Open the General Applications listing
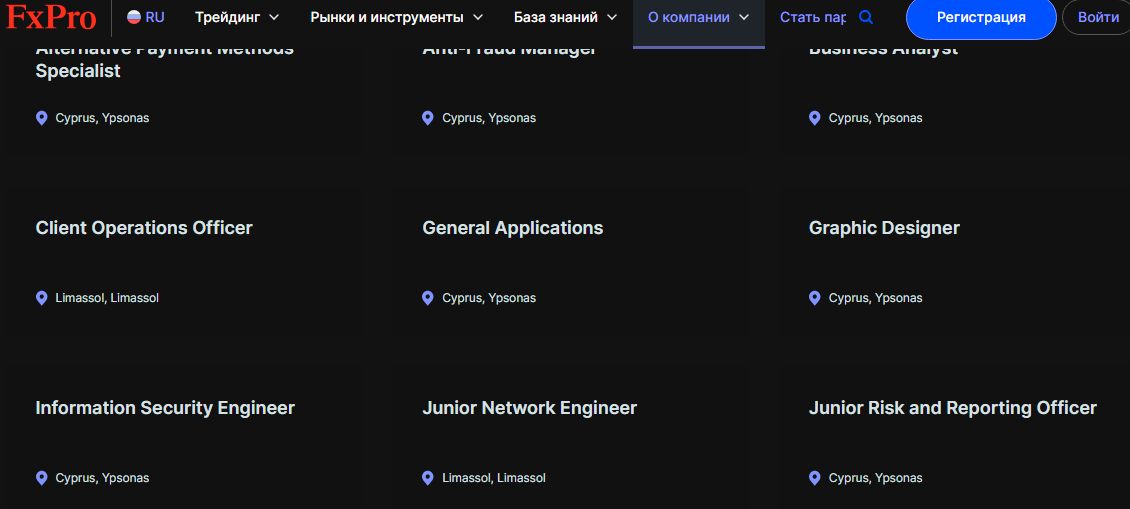Image resolution: width=1130 pixels, height=509 pixels. pos(512,228)
